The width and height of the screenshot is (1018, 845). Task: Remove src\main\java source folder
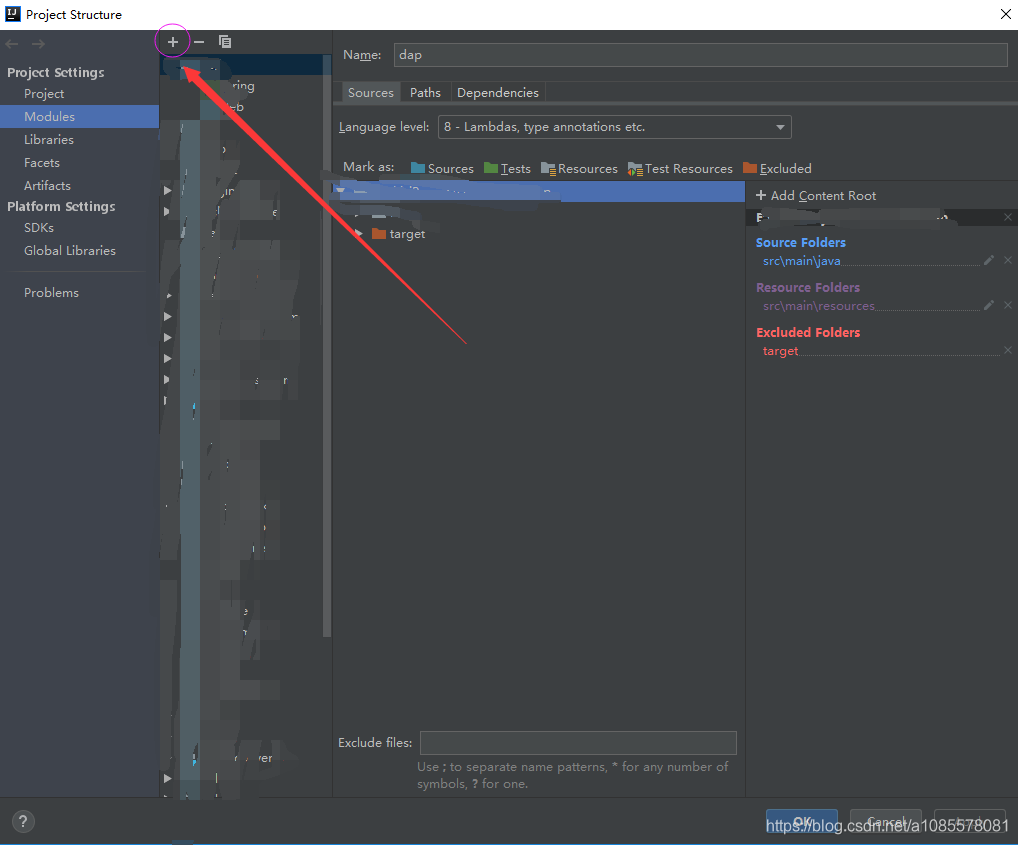click(x=1008, y=260)
